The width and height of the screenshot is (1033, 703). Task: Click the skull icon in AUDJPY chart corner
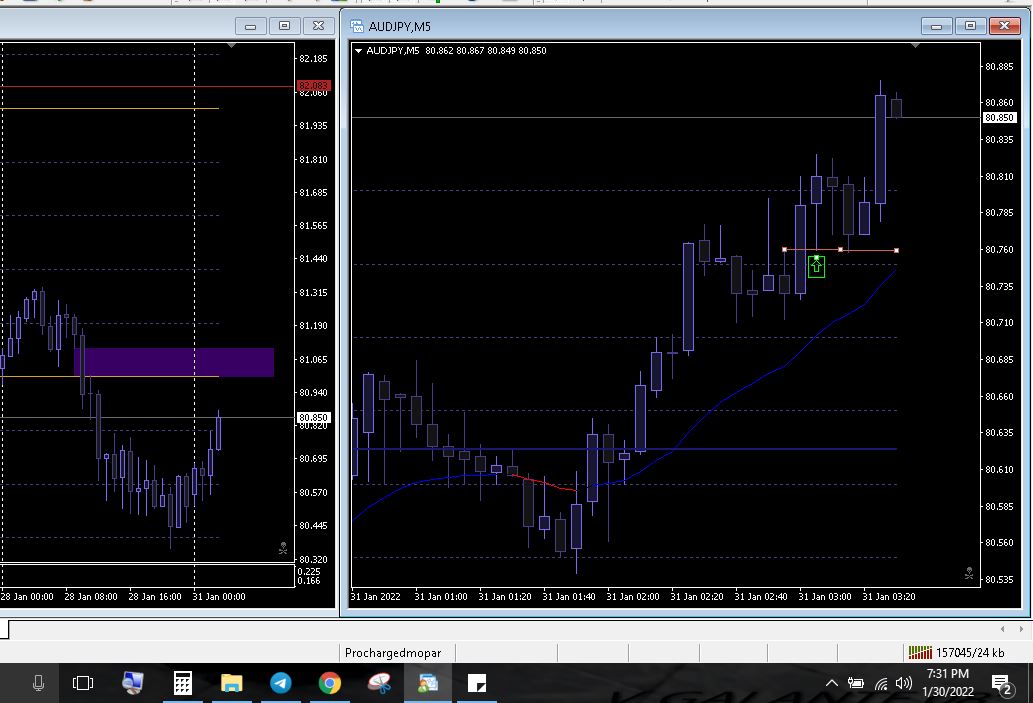coord(968,573)
